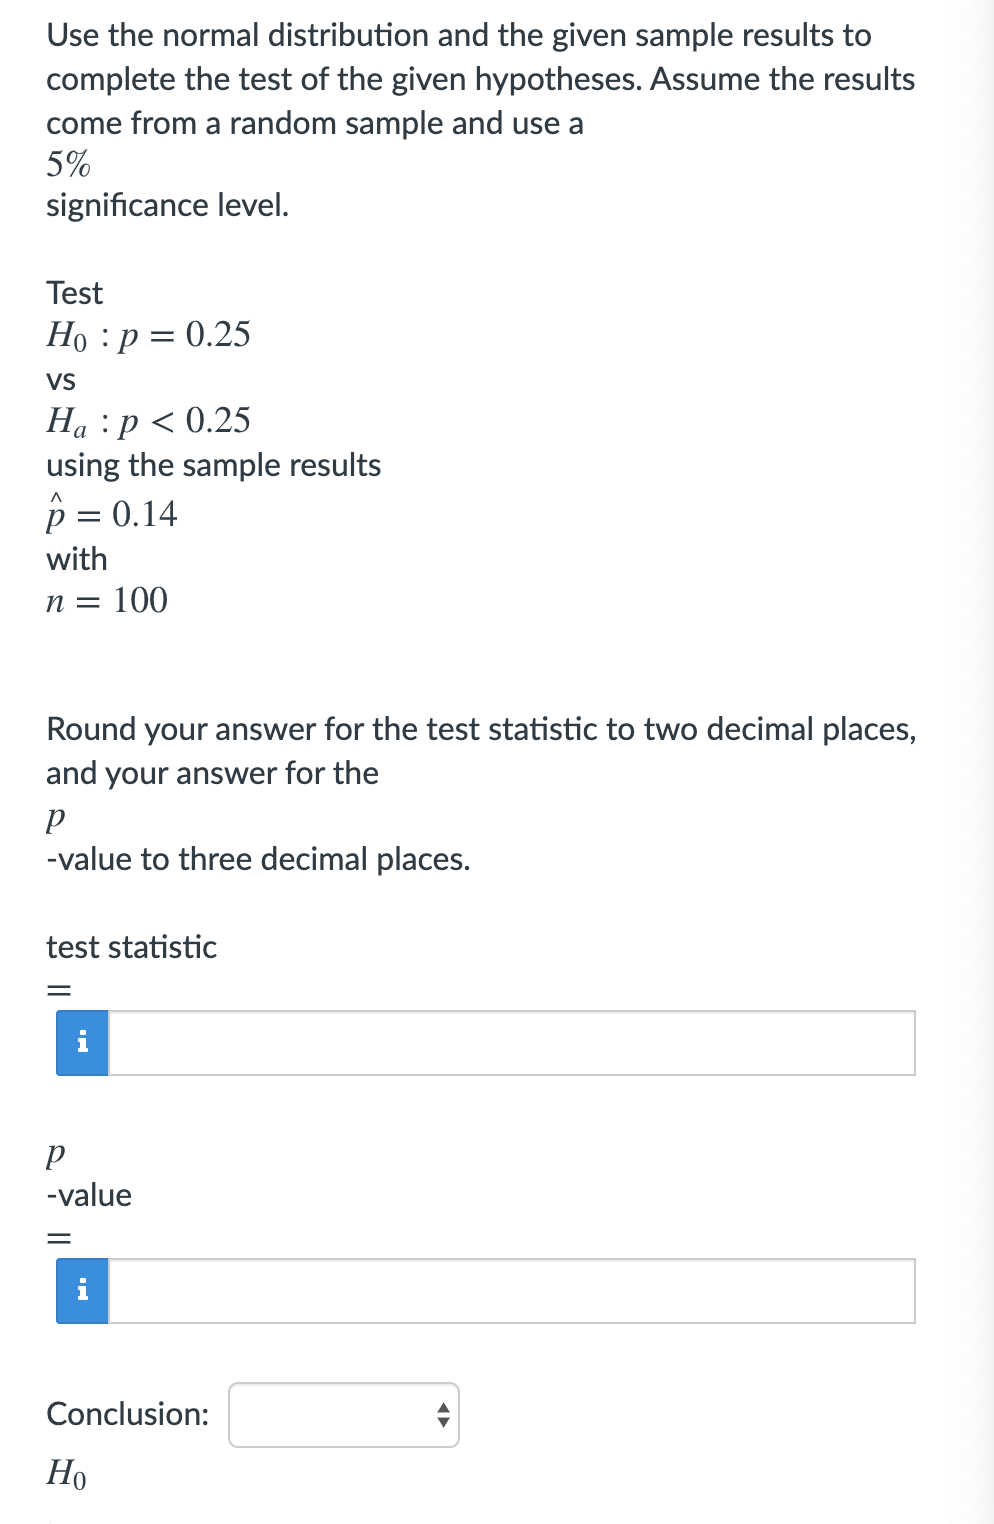Click the info icon beside the test statistic field

(83, 1042)
